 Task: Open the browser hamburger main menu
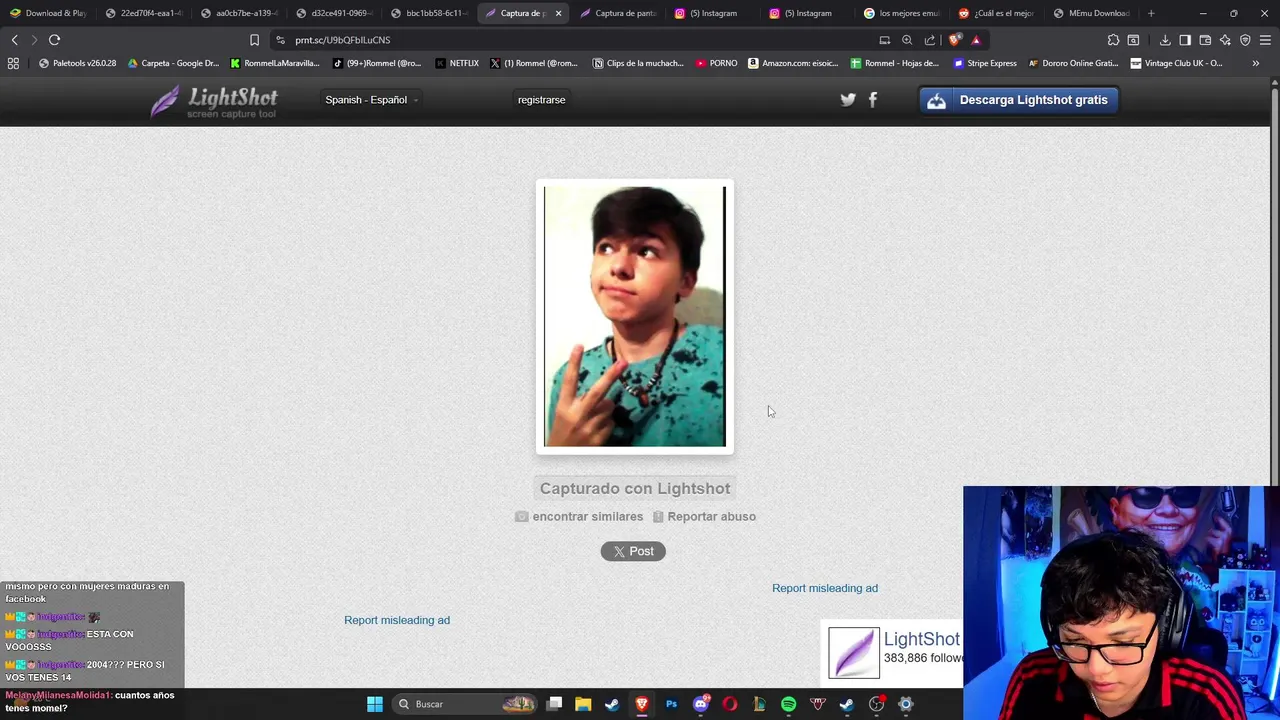tap(1265, 40)
